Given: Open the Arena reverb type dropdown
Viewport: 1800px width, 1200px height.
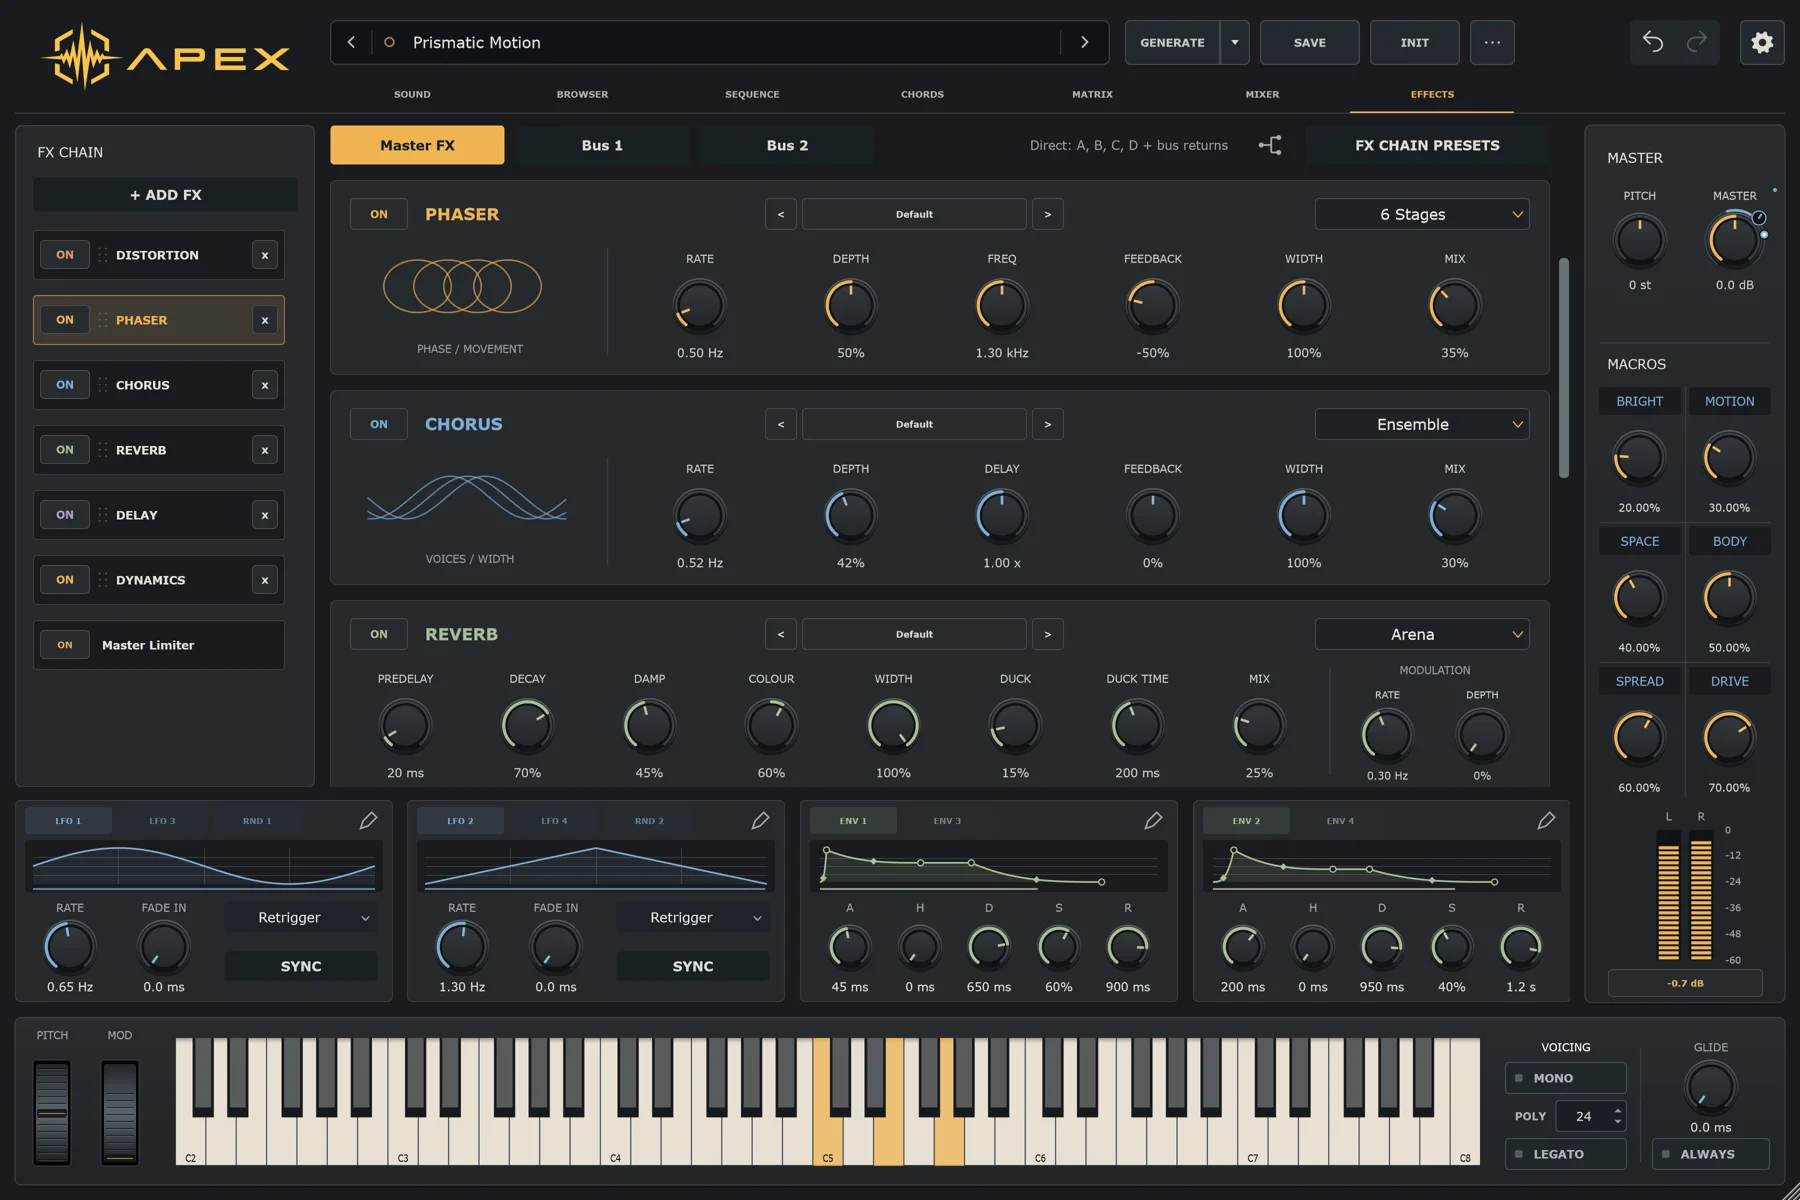Looking at the screenshot, I should [1421, 634].
